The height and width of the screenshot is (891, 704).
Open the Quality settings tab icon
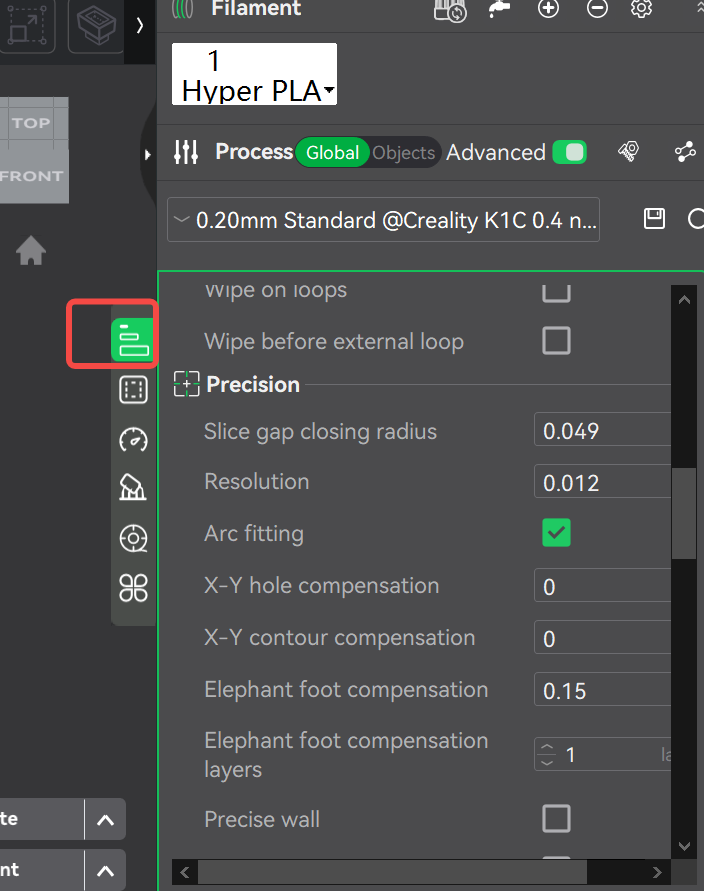pos(132,341)
